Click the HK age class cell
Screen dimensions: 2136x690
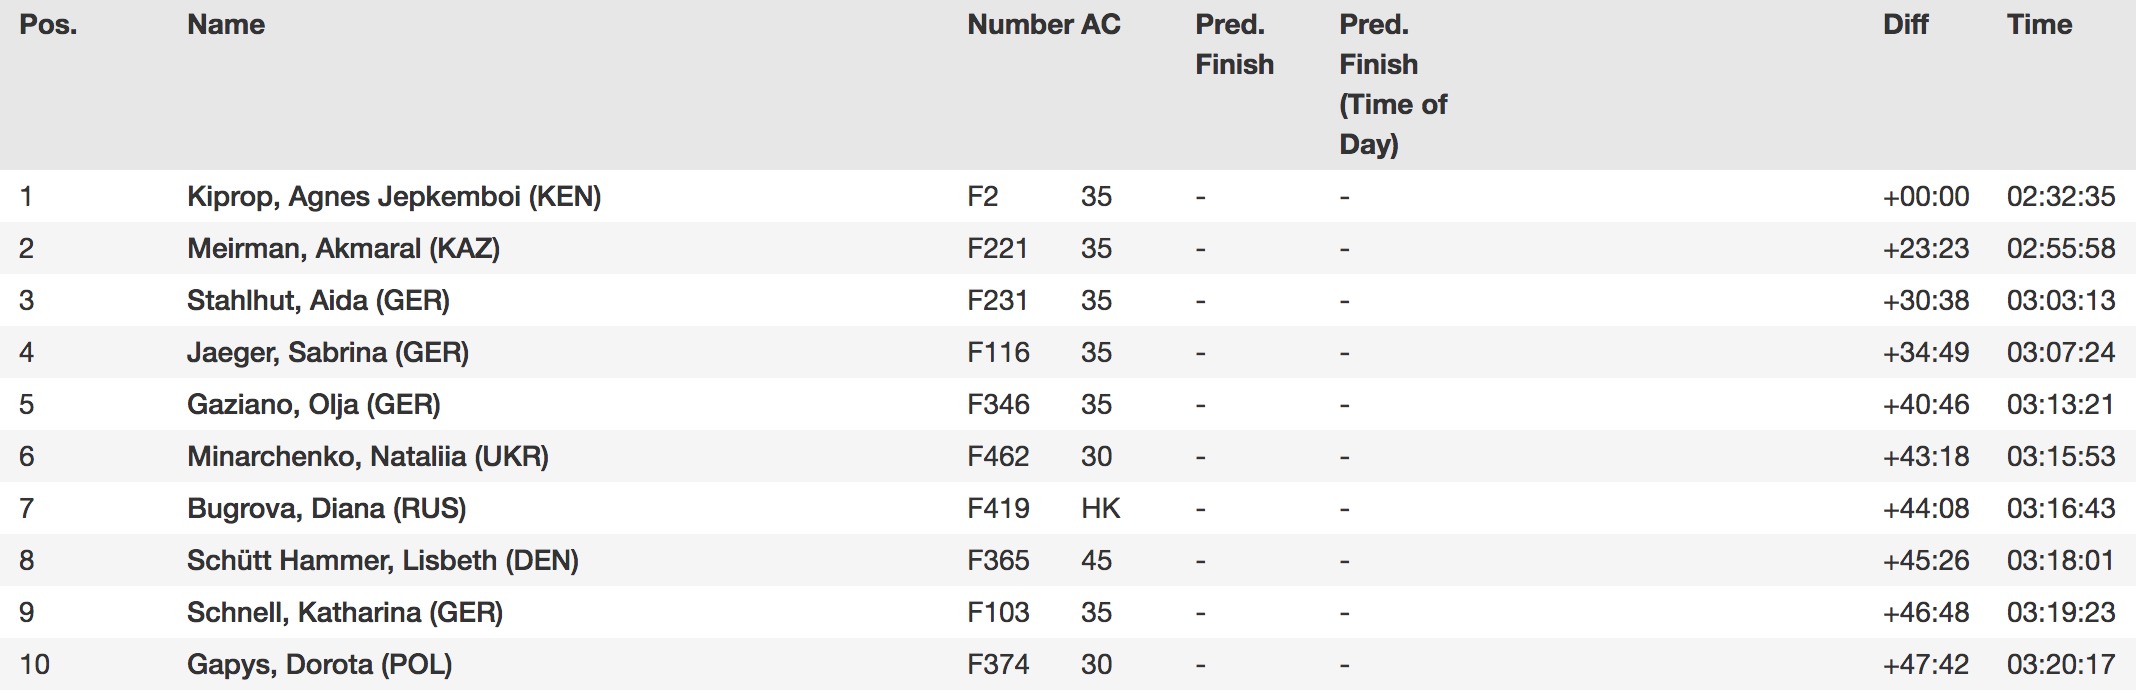(x=1100, y=509)
